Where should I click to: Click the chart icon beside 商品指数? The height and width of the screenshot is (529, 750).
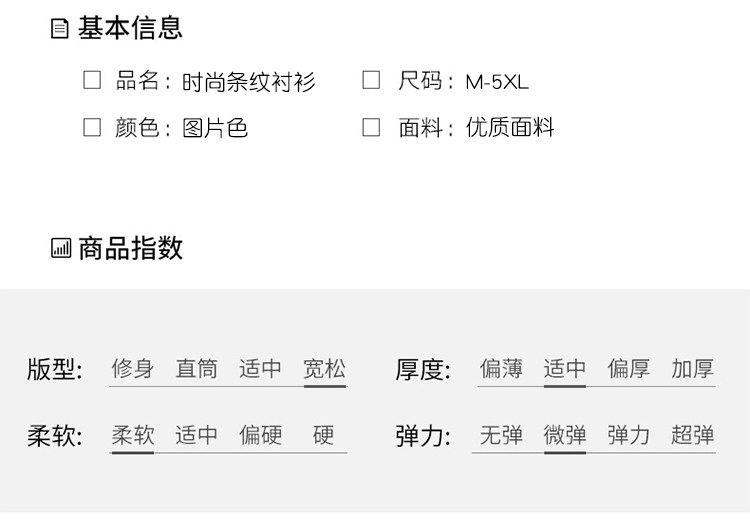(x=61, y=248)
